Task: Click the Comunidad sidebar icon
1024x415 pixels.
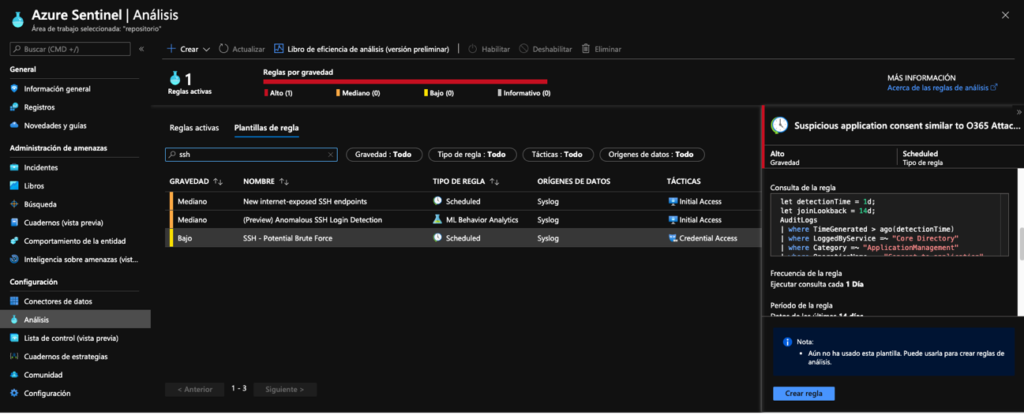Action: point(14,375)
